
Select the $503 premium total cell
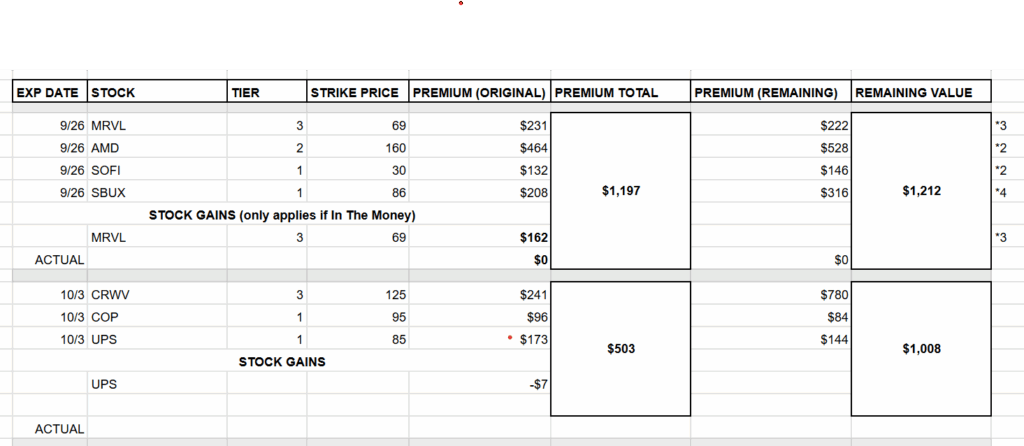[x=620, y=349]
